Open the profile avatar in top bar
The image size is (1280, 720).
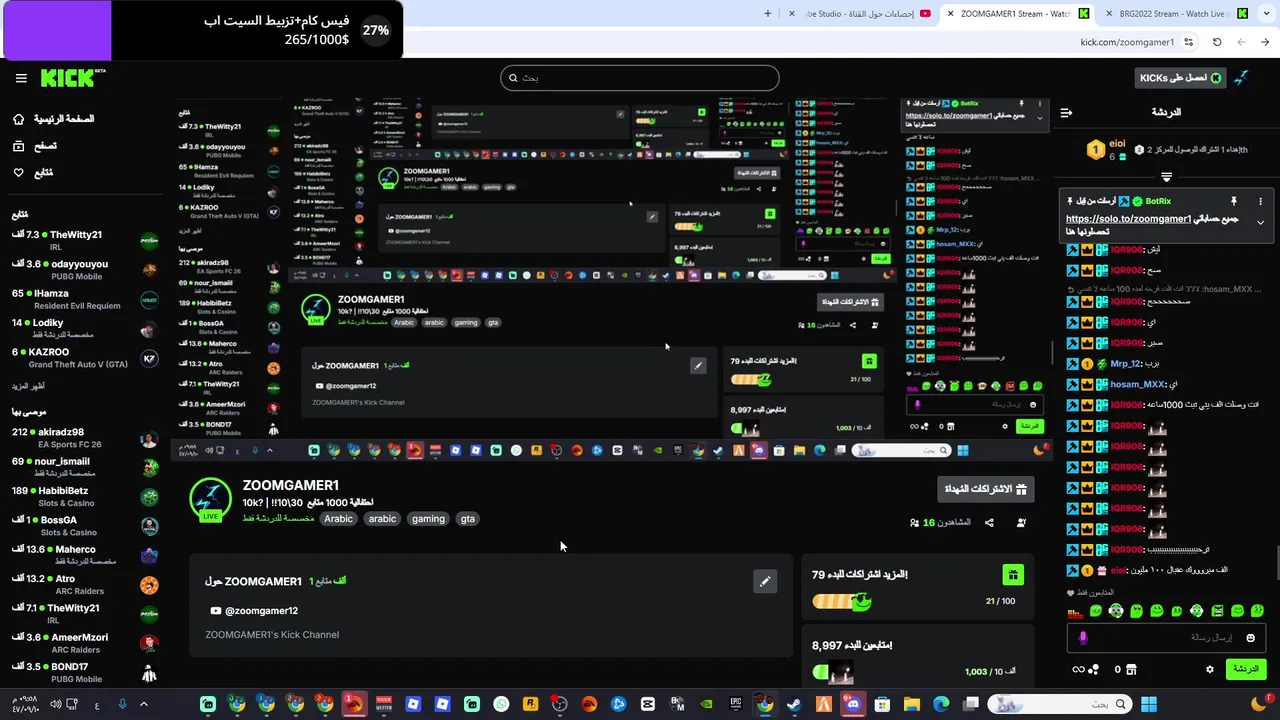[x=1242, y=78]
